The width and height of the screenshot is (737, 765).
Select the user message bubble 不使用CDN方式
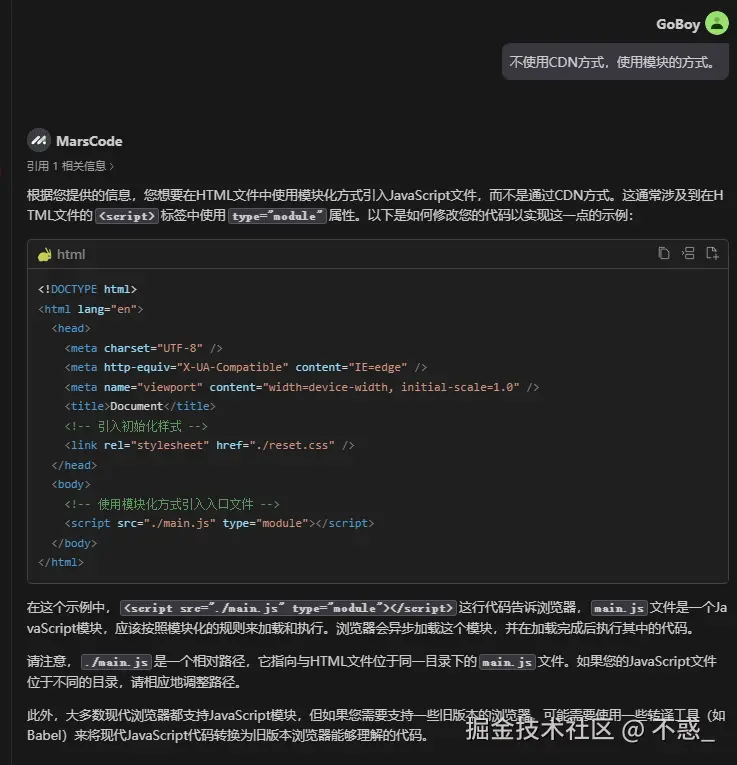pyautogui.click(x=615, y=62)
